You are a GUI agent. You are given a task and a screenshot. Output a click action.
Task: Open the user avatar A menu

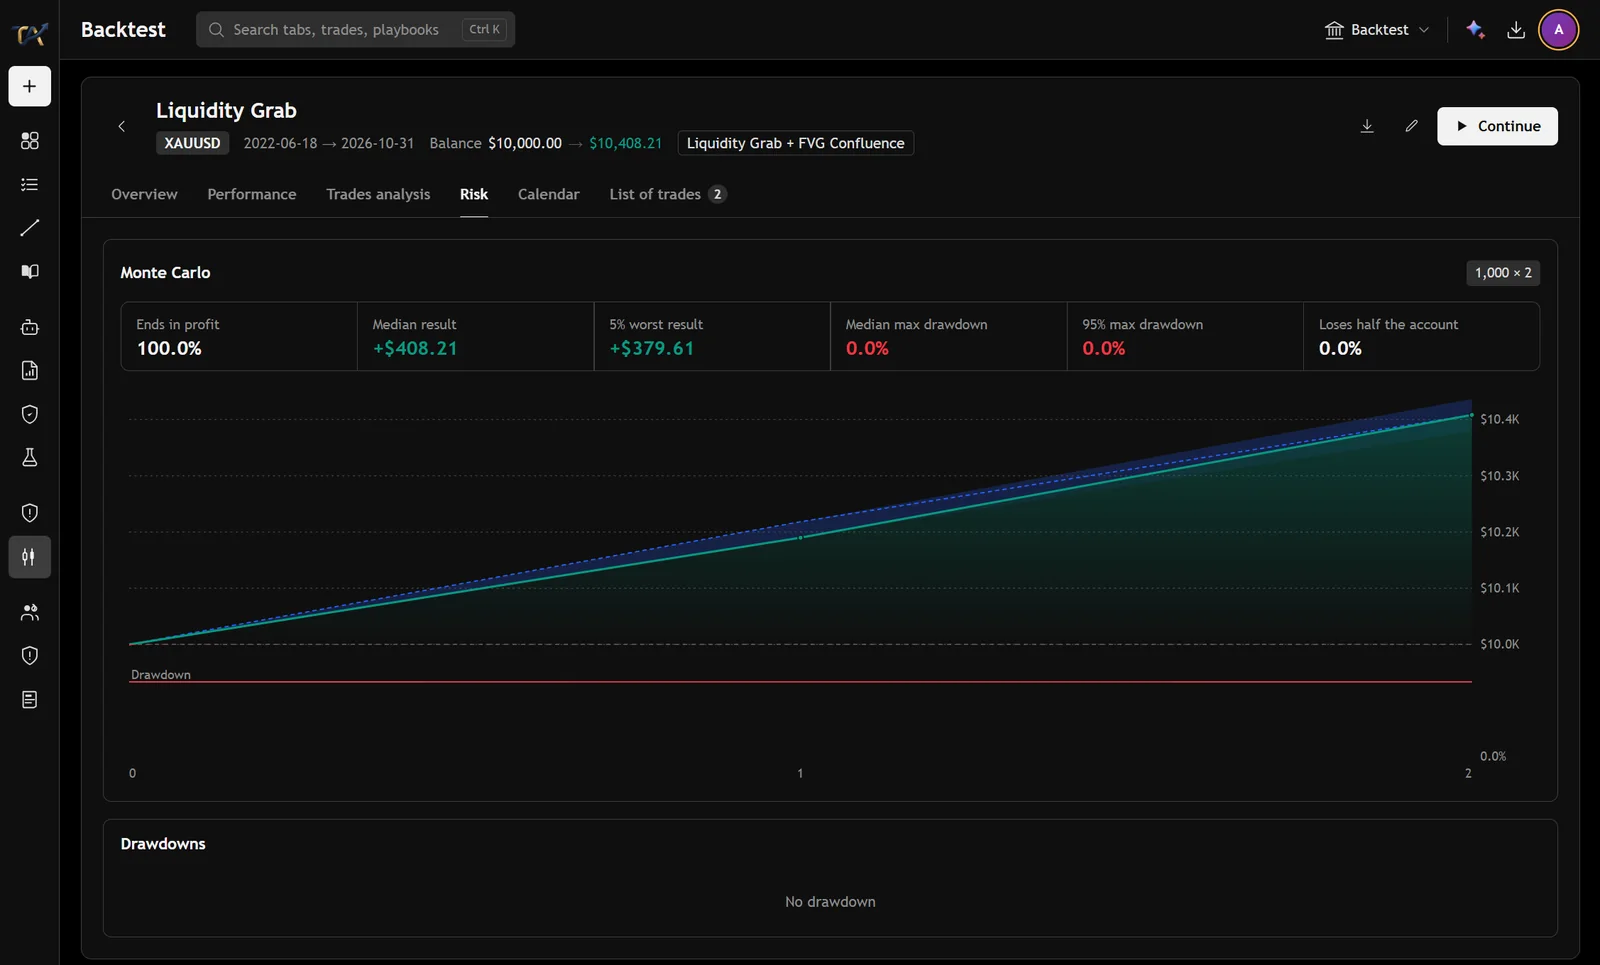pyautogui.click(x=1558, y=30)
